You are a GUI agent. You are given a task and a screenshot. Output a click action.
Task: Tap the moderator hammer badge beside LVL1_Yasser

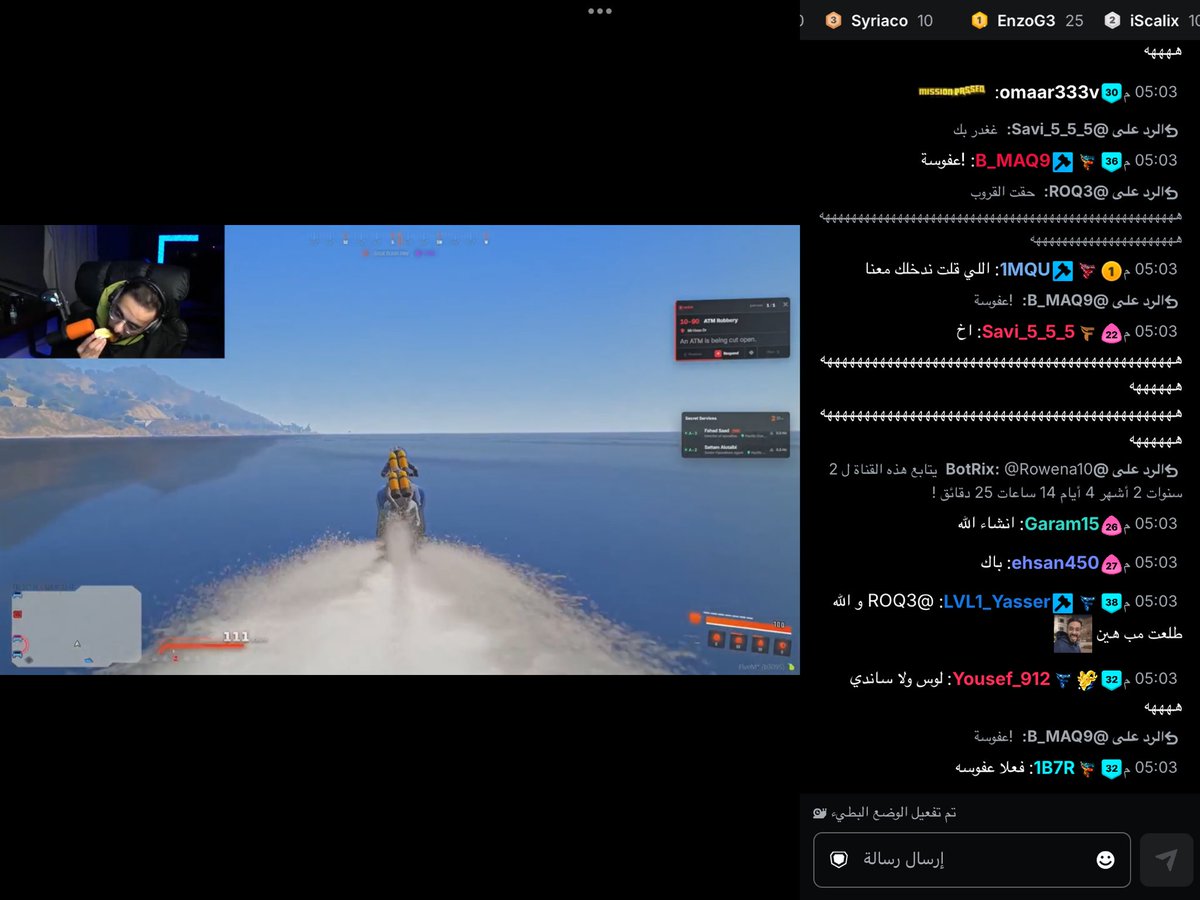click(x=1063, y=602)
